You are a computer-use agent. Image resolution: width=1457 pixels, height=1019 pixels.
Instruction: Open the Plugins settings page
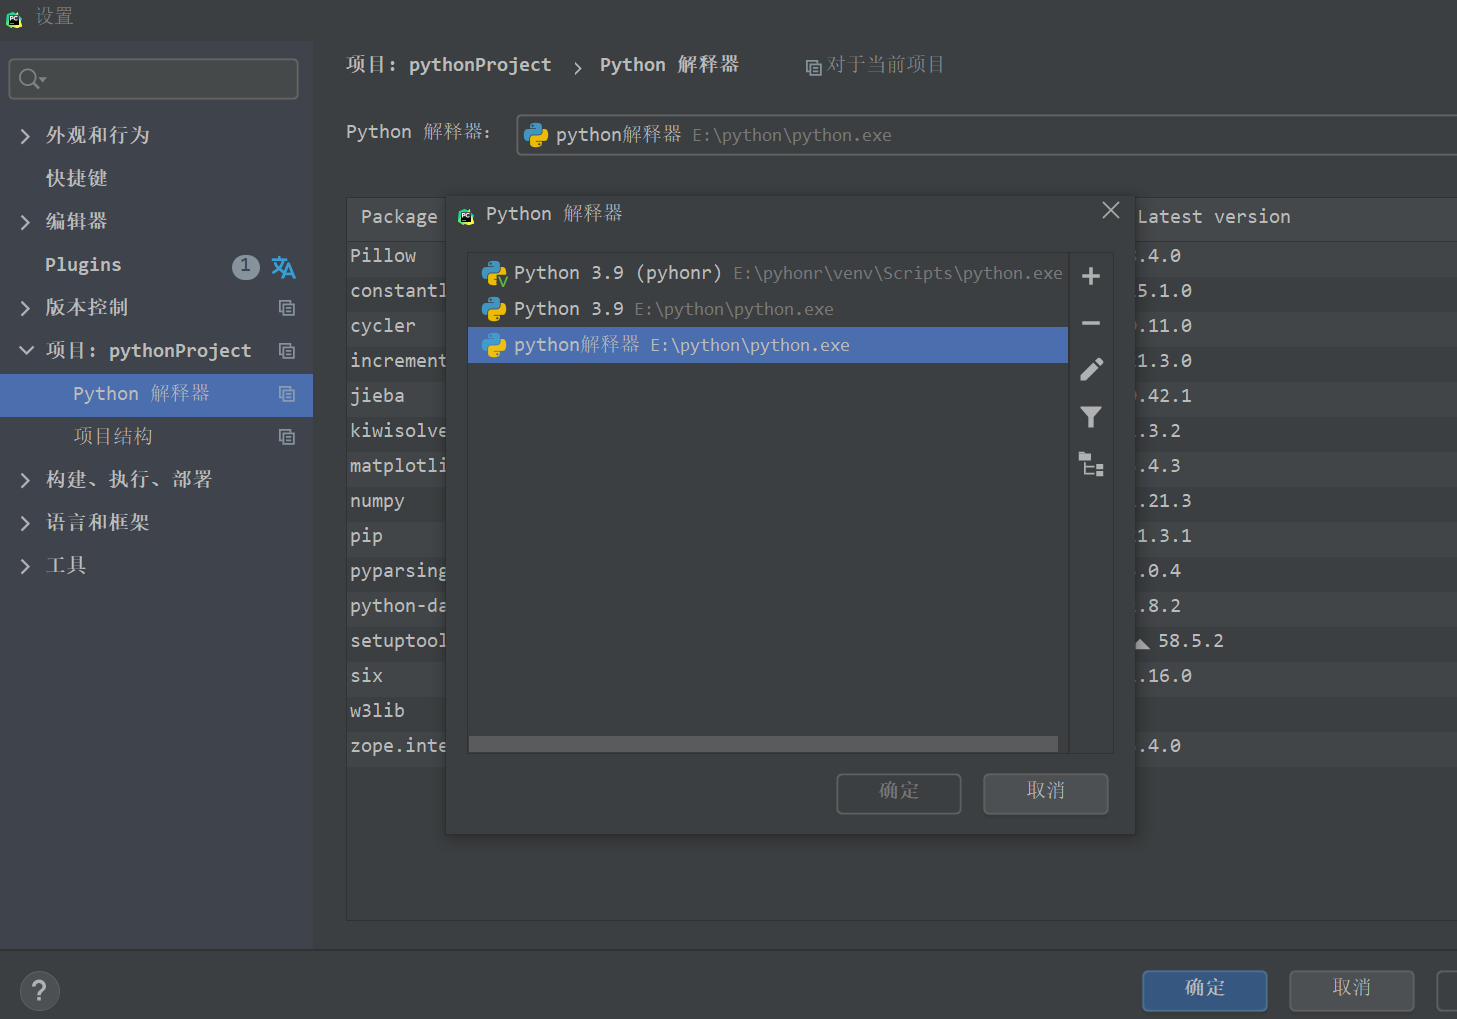point(83,265)
